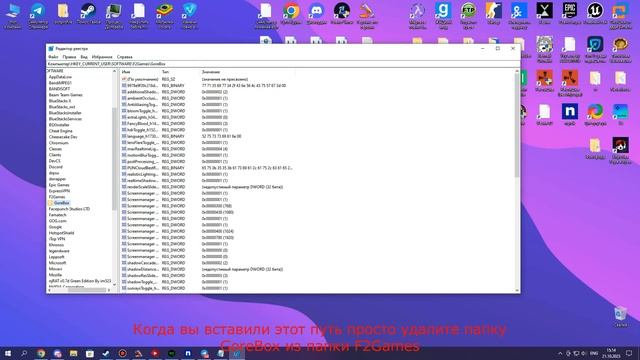
Task: Open the Вид menu
Action: 84,57
